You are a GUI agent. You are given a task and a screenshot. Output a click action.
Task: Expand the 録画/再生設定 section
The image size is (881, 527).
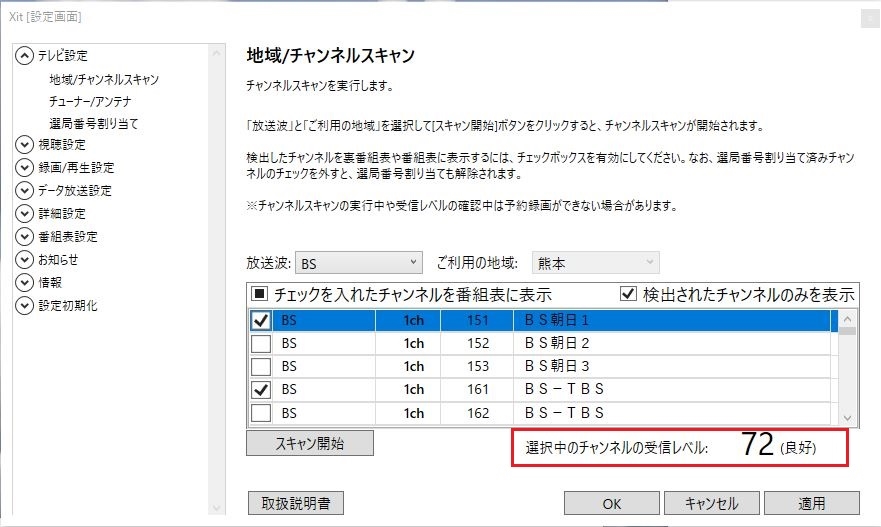click(x=24, y=167)
